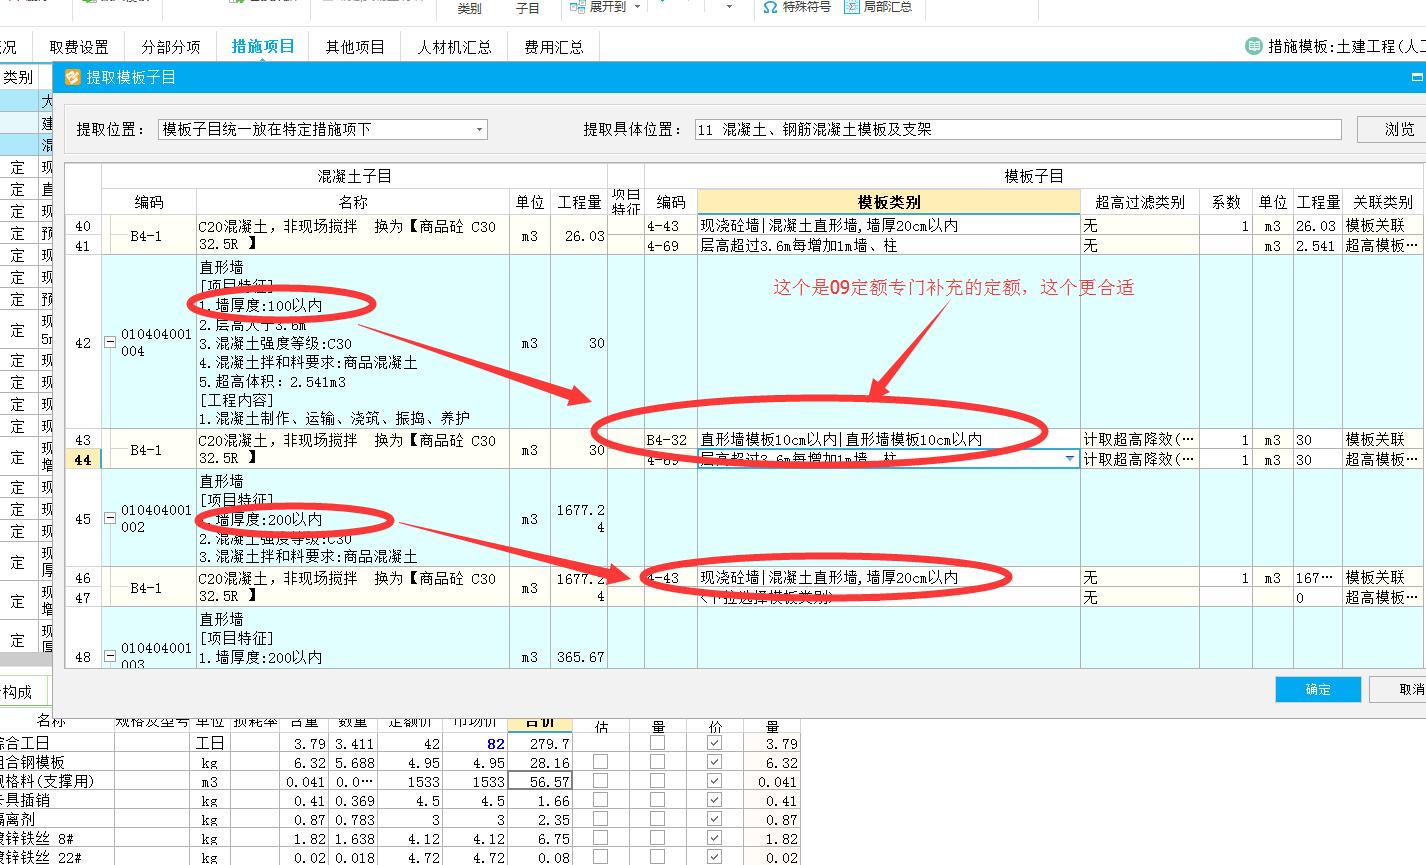Open the 展开到 dropdown arrow
The height and width of the screenshot is (865, 1426).
click(x=638, y=6)
